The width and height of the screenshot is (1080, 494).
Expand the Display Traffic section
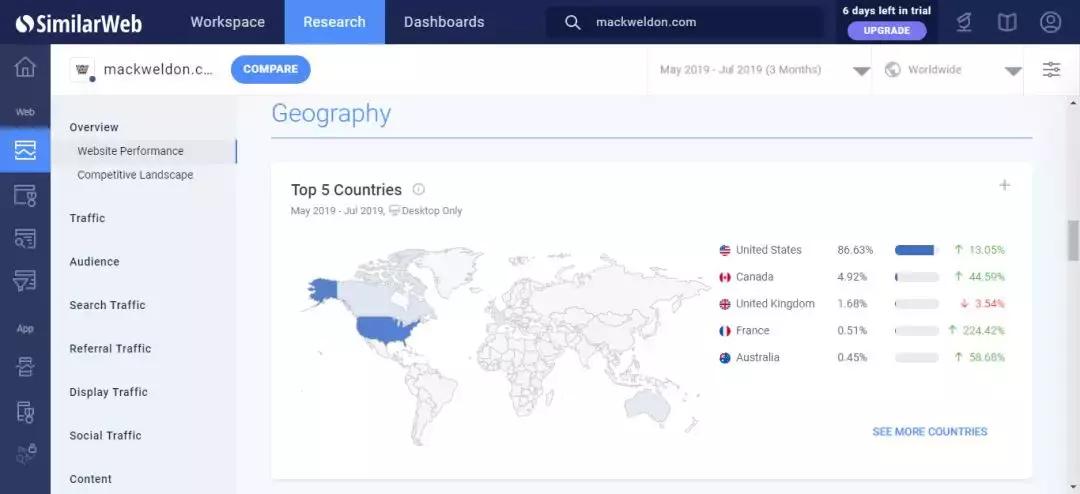click(x=109, y=391)
